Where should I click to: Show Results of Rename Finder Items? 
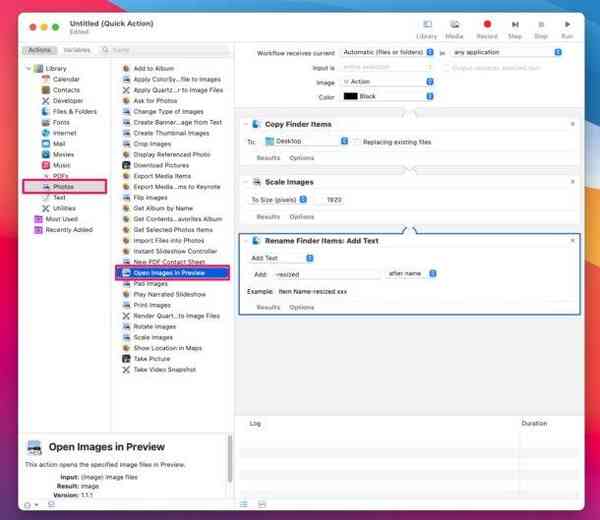pos(268,307)
